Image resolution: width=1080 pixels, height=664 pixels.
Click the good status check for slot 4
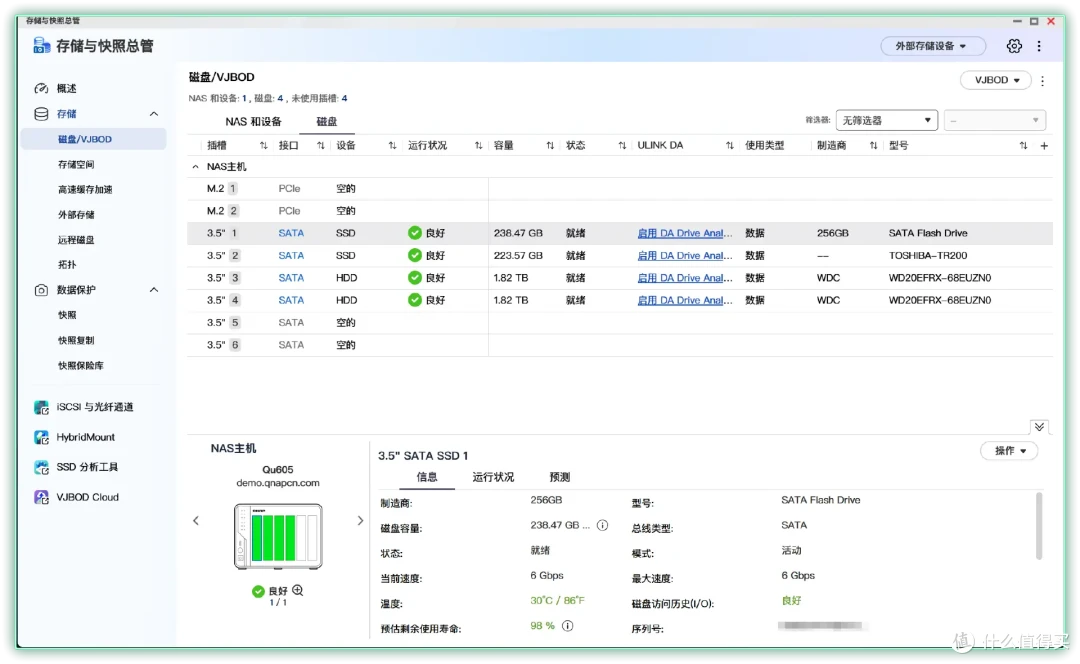(415, 300)
